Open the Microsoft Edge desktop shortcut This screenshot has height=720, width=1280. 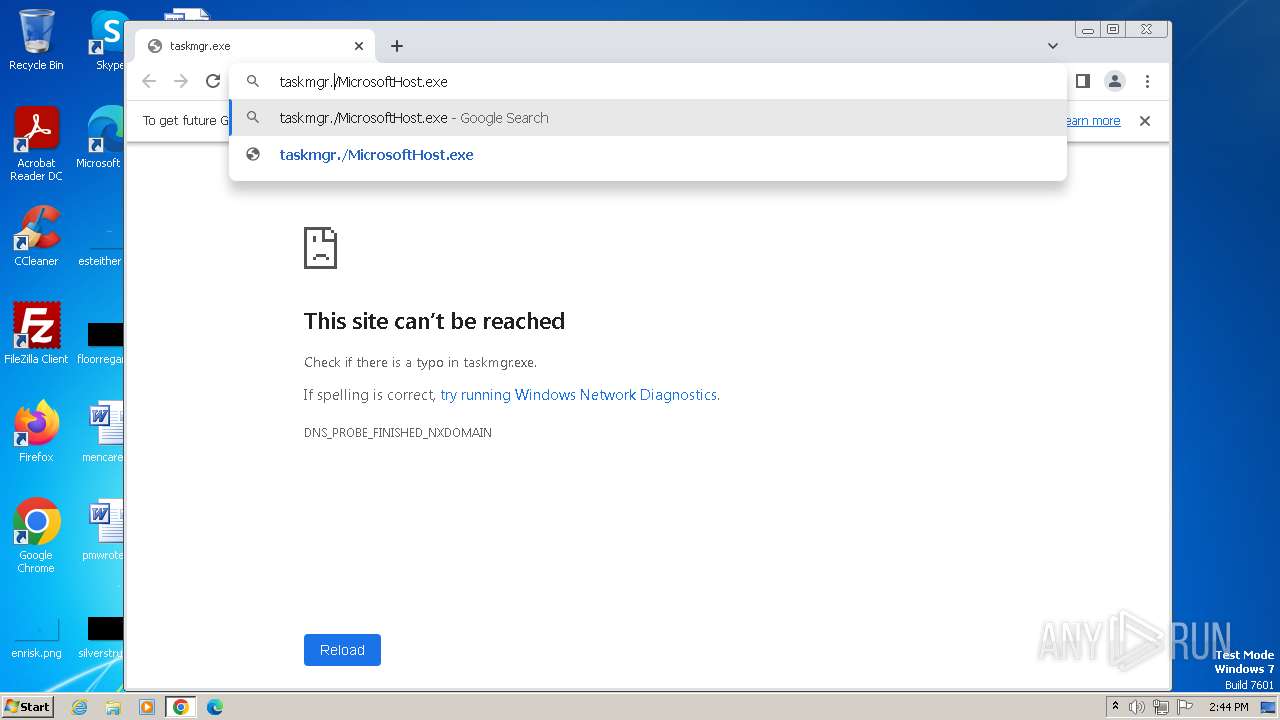pyautogui.click(x=100, y=139)
